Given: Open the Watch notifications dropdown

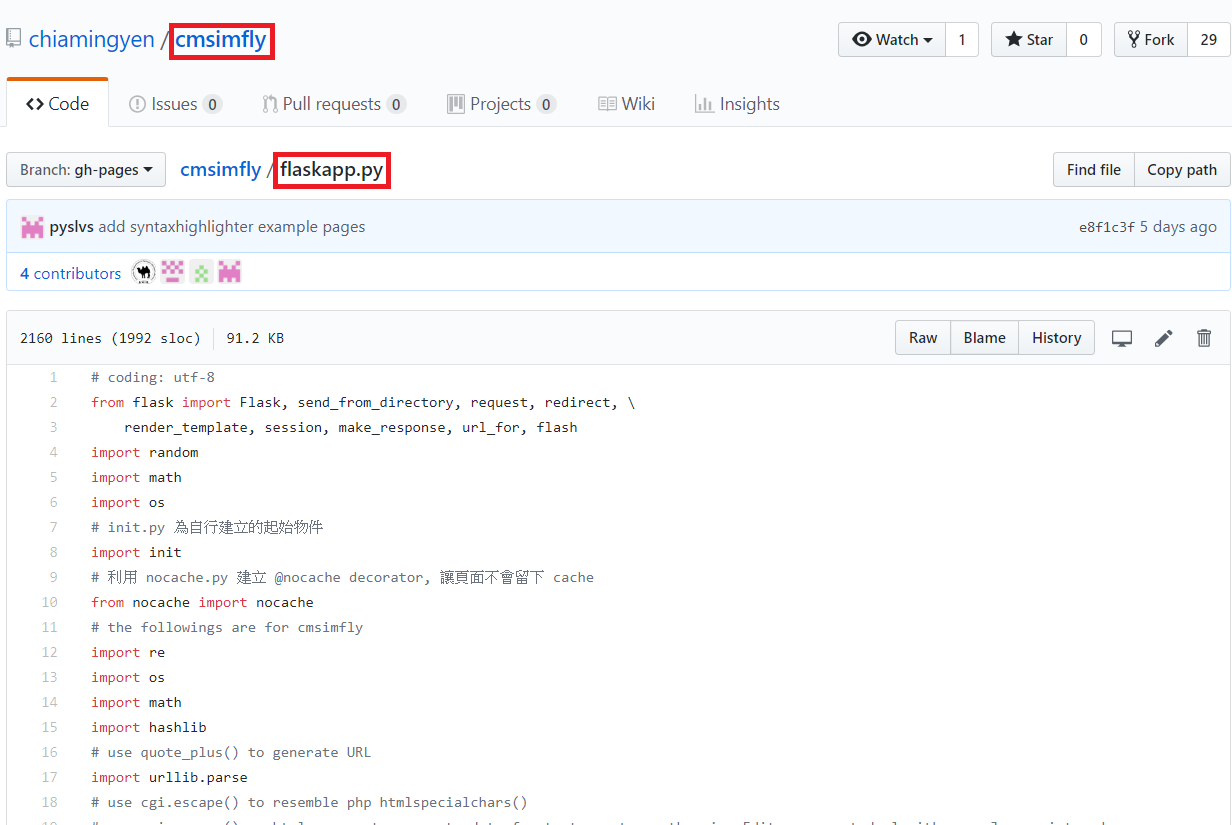Looking at the screenshot, I should coord(892,40).
